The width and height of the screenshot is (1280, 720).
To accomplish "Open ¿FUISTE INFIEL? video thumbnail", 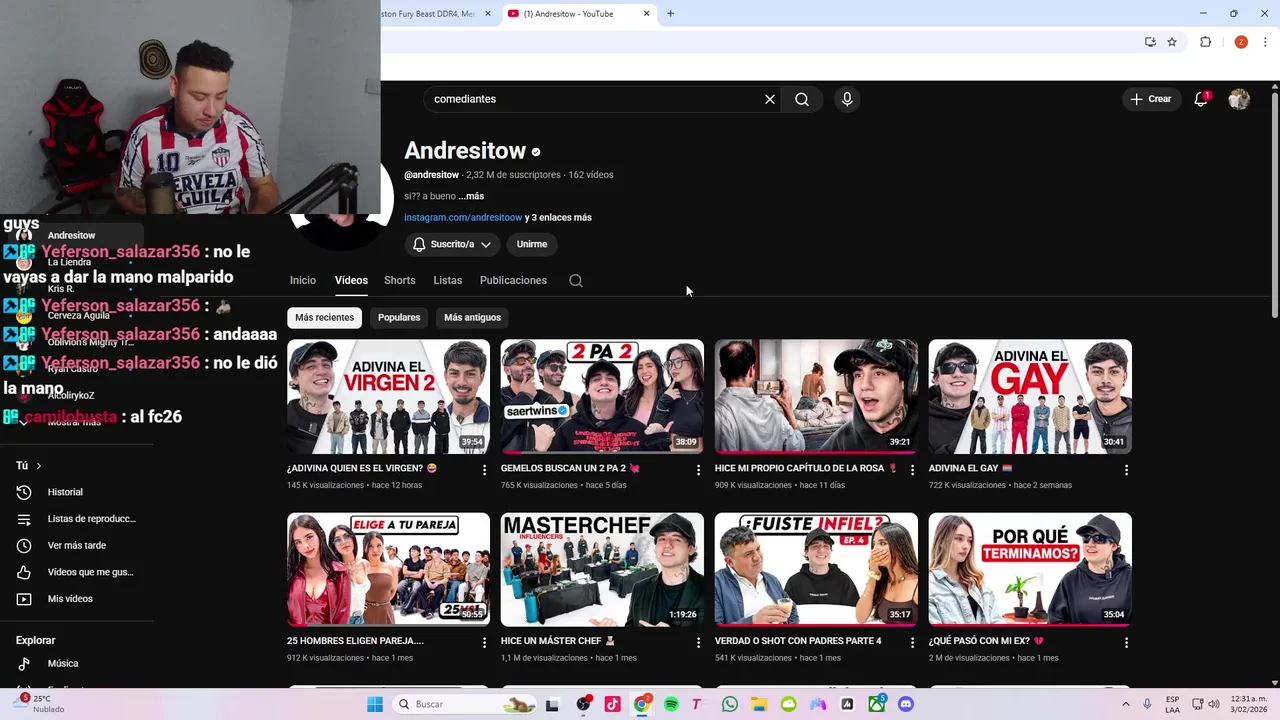I will (x=816, y=570).
